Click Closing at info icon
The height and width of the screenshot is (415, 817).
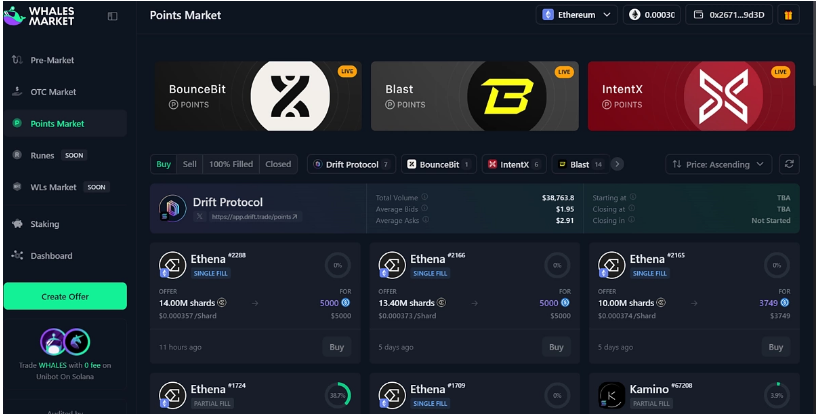tap(632, 209)
